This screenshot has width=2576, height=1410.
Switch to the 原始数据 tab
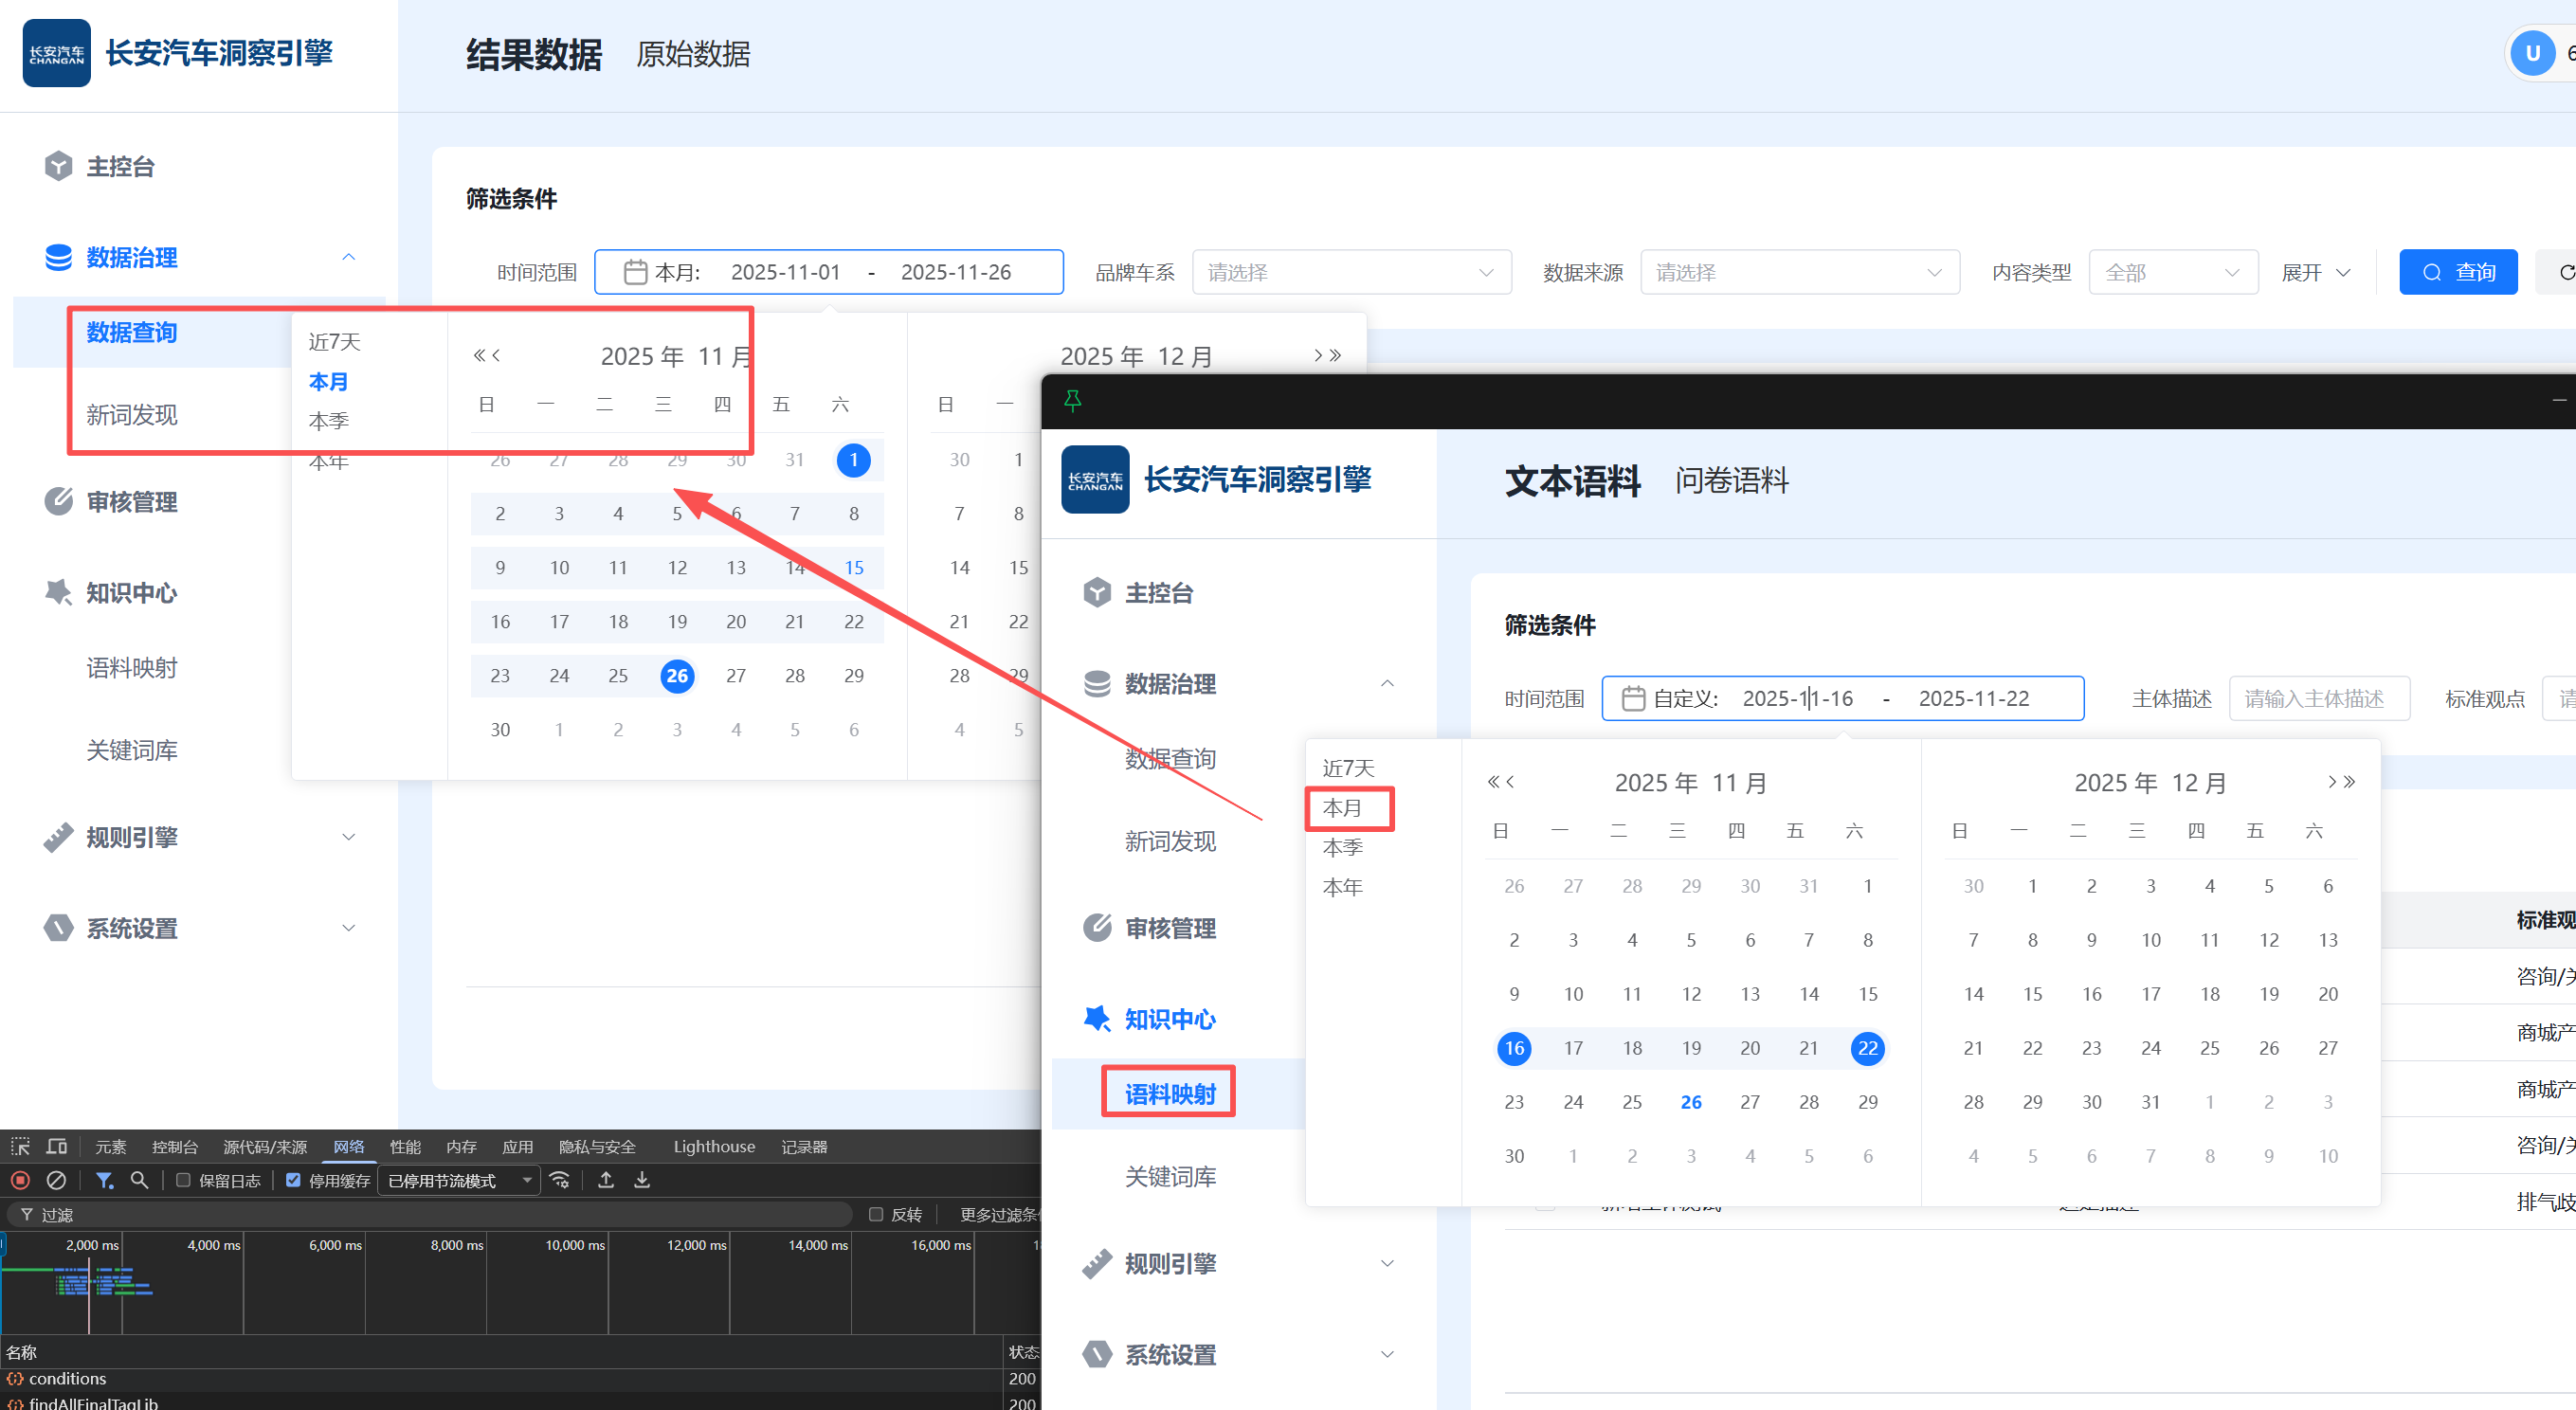tap(693, 54)
